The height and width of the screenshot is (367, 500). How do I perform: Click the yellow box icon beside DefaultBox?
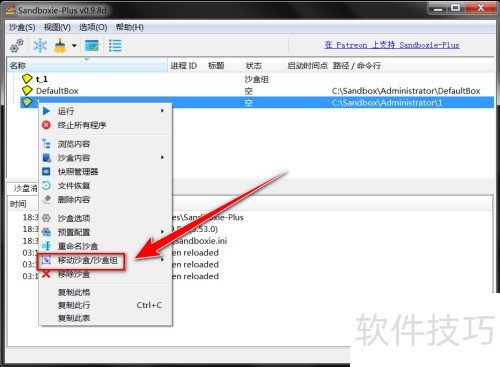tap(27, 90)
